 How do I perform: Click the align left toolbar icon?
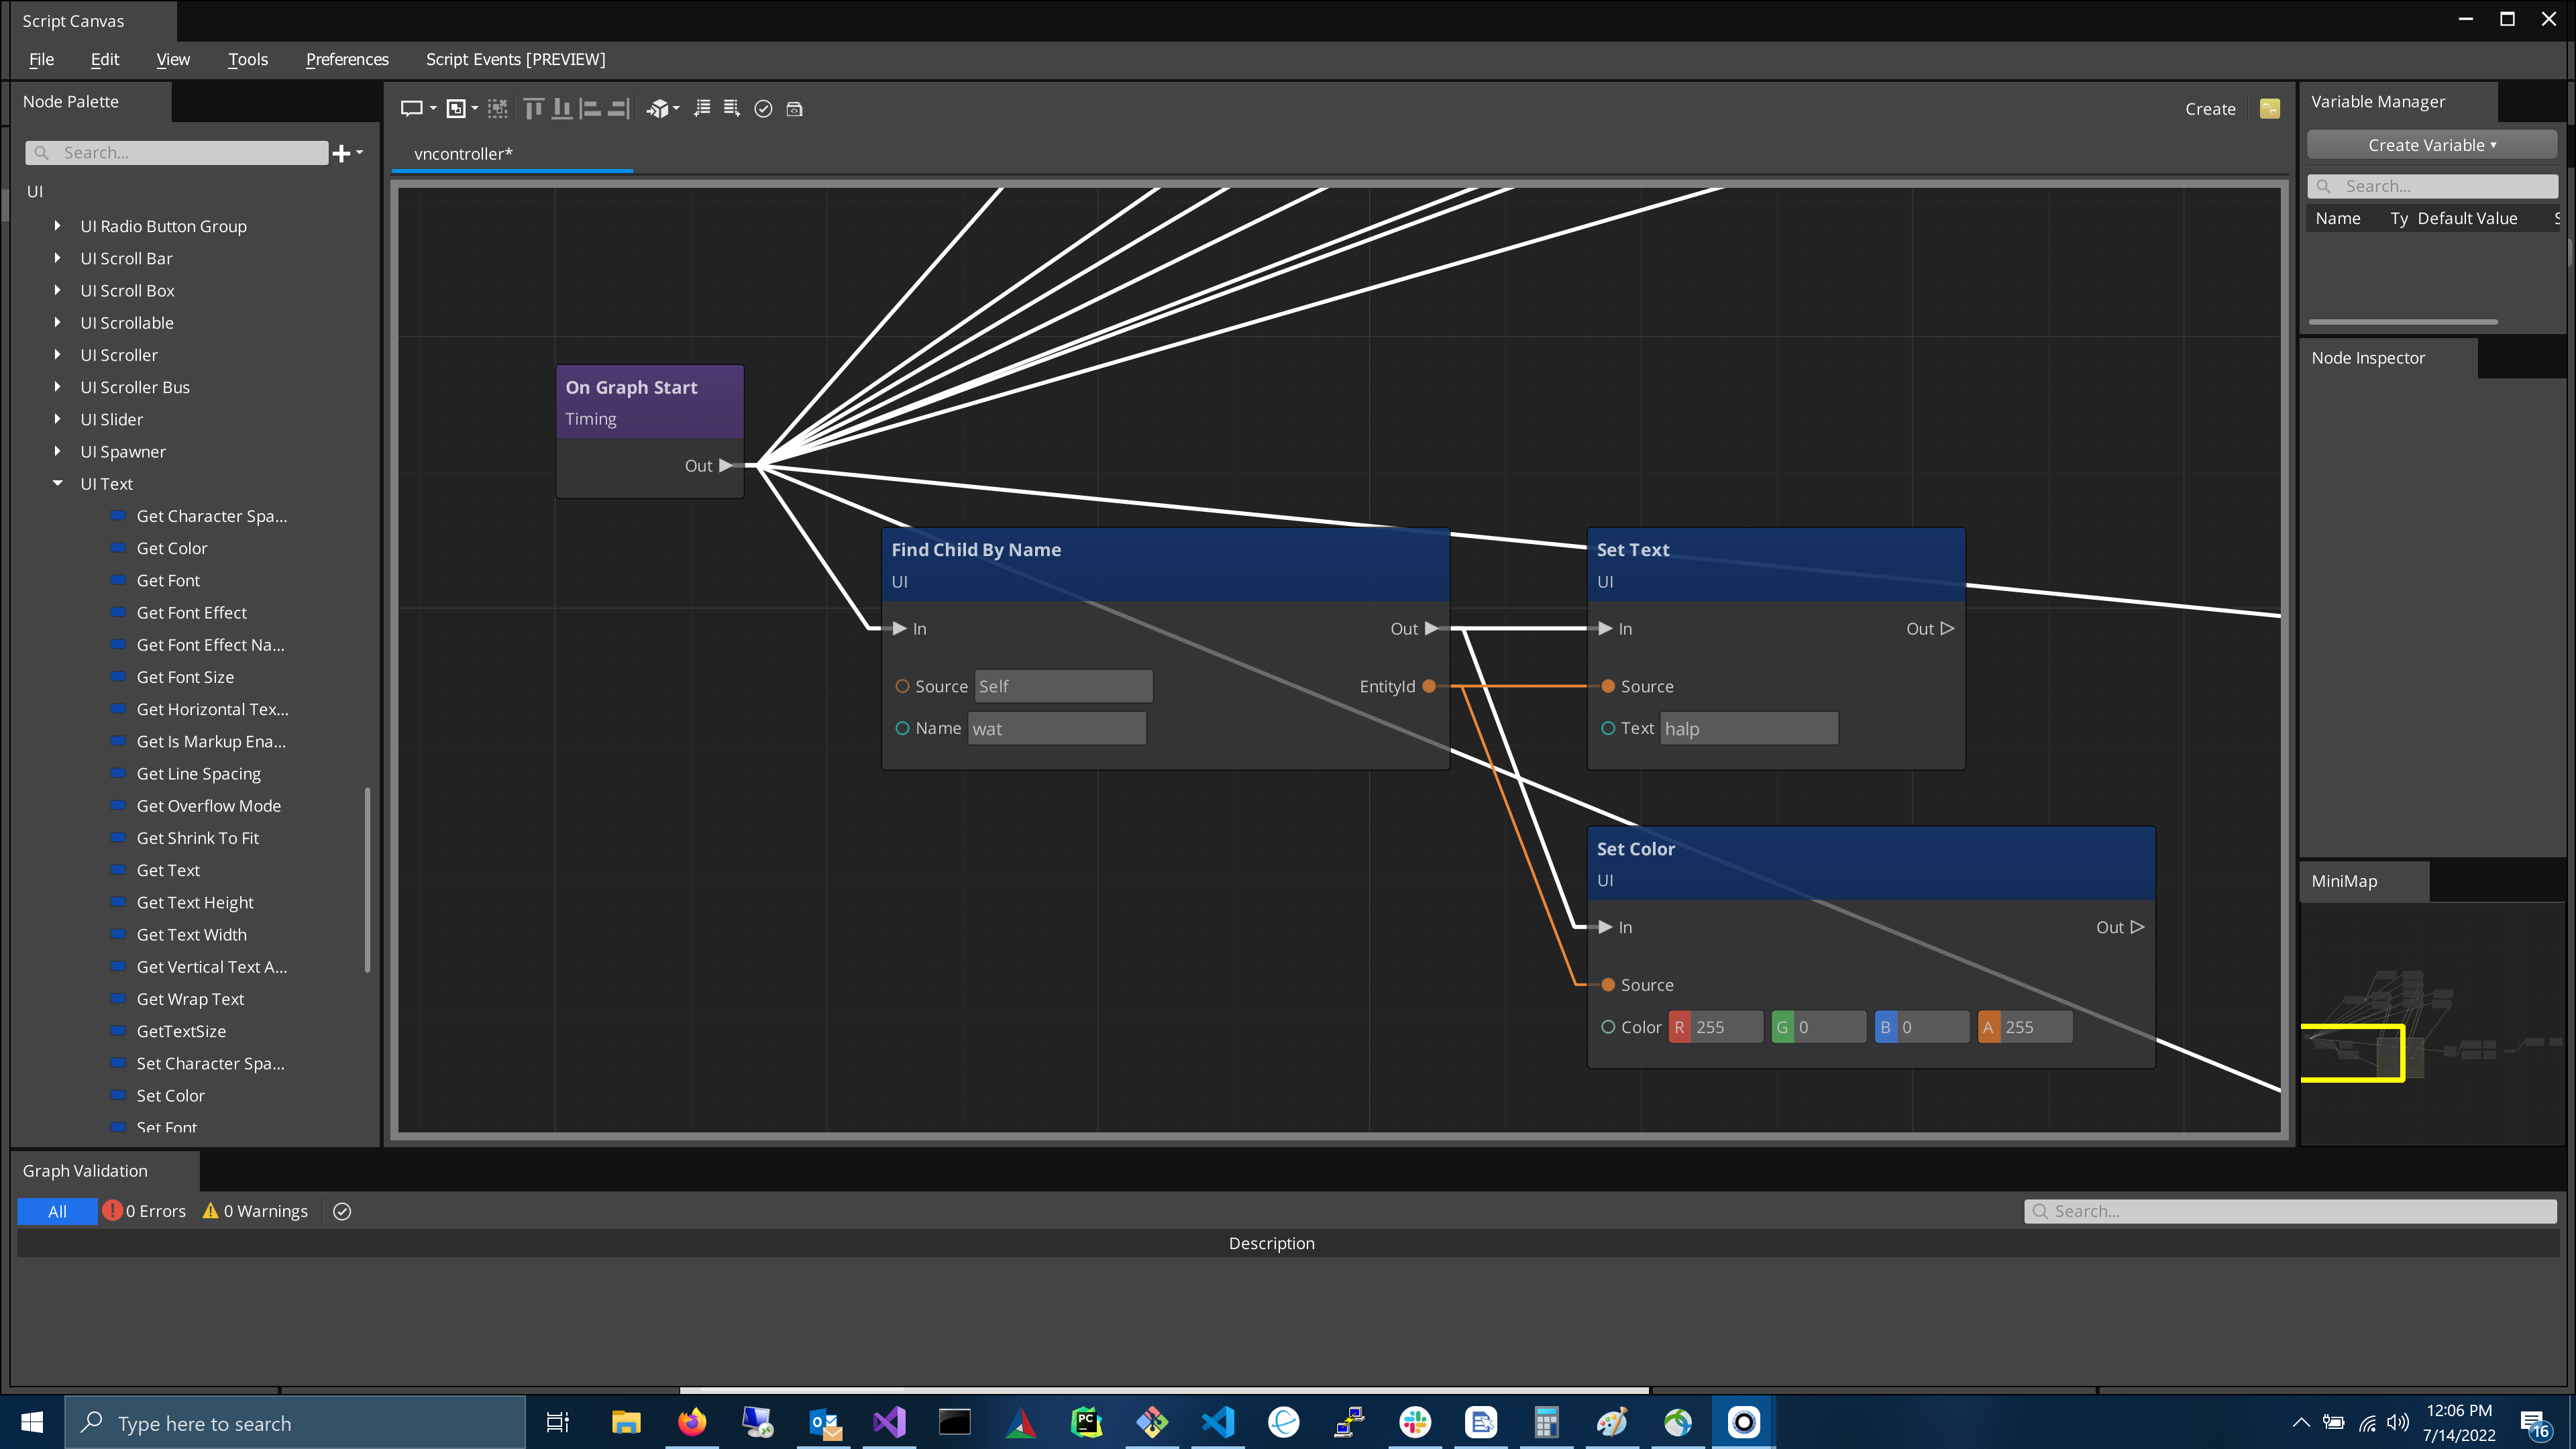click(590, 109)
